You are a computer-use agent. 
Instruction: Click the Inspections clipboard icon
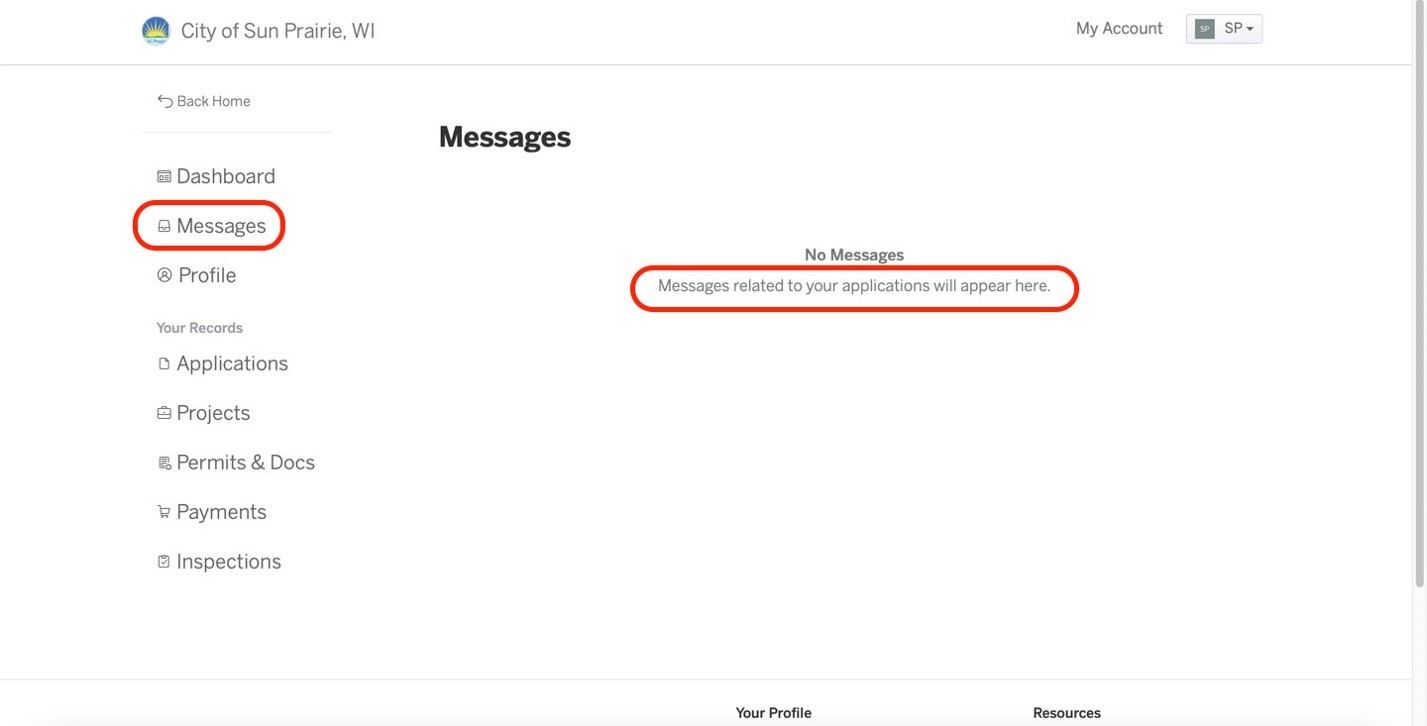click(164, 562)
